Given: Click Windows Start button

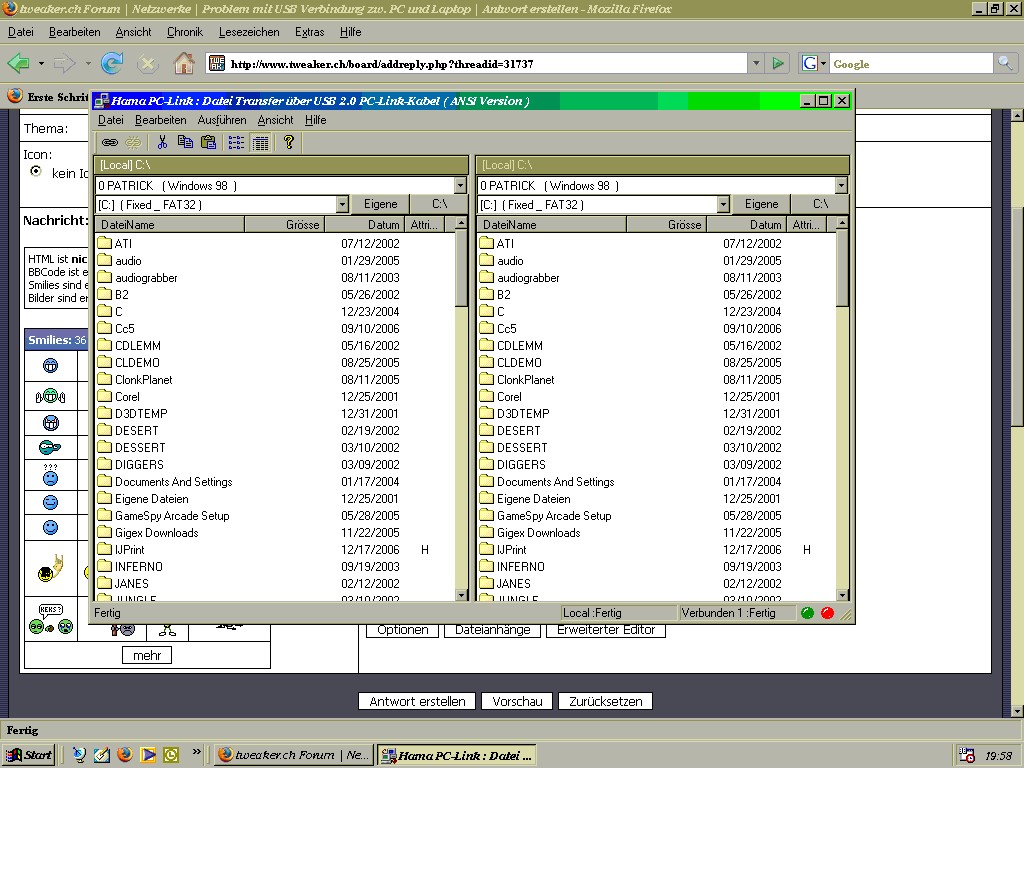Looking at the screenshot, I should 29,755.
